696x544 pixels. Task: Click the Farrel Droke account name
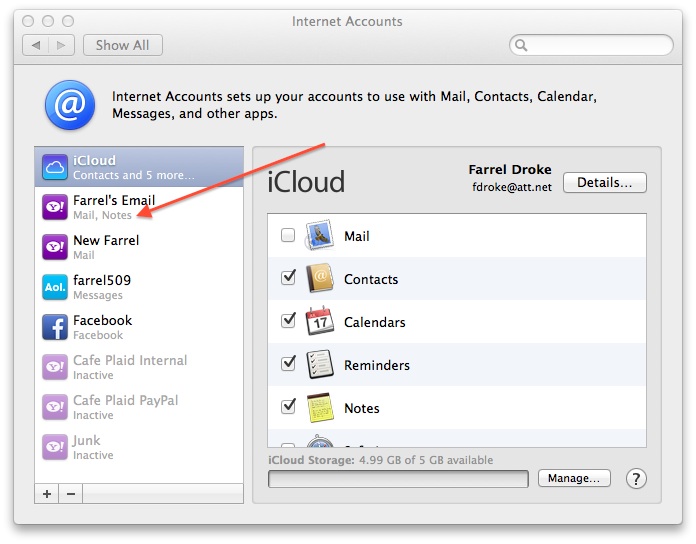pyautogui.click(x=510, y=170)
